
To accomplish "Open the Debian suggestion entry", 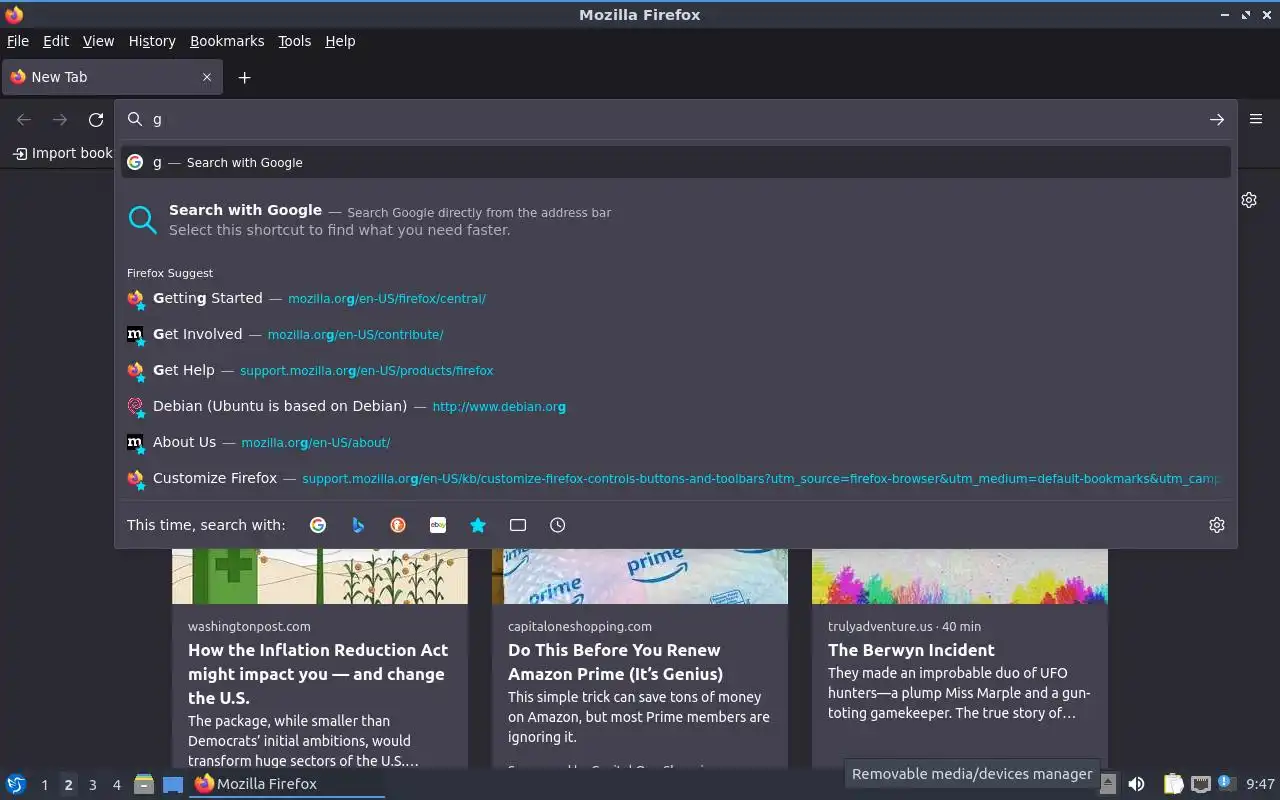I will tap(676, 406).
